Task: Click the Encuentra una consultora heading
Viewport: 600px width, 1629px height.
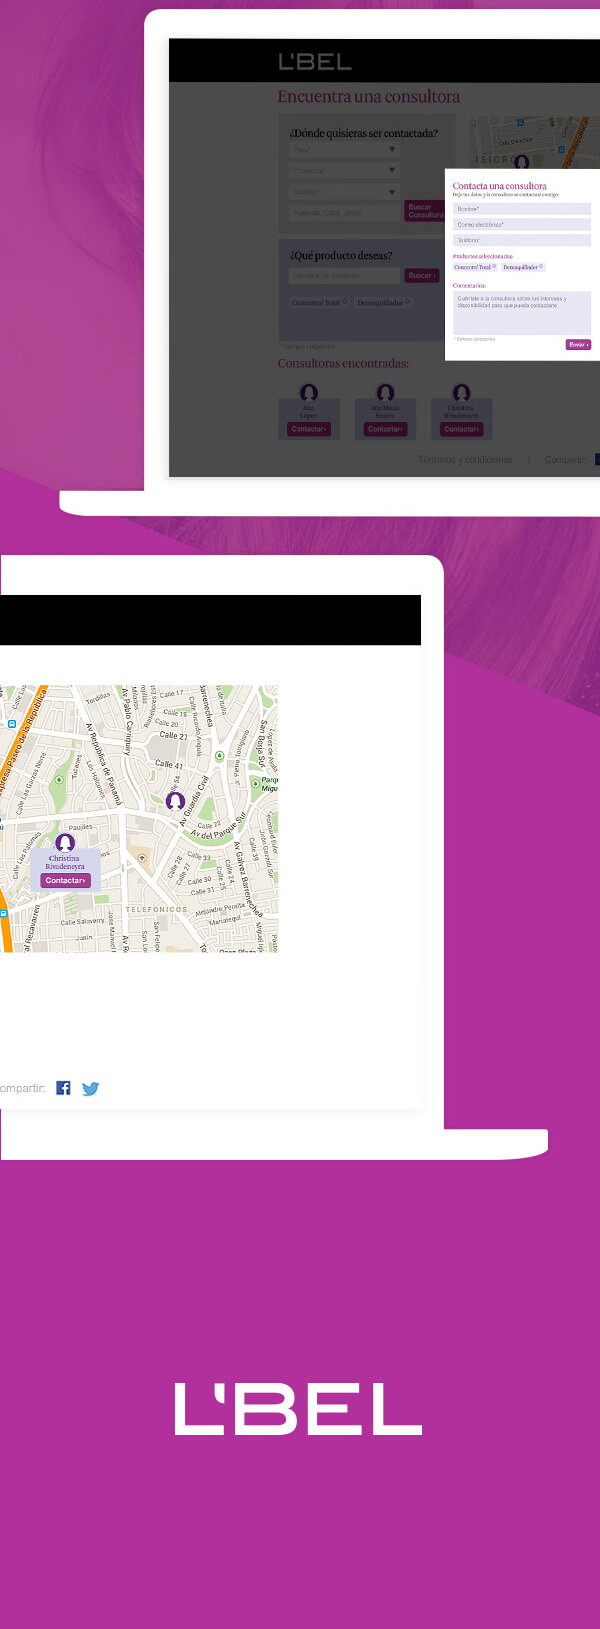Action: point(369,97)
